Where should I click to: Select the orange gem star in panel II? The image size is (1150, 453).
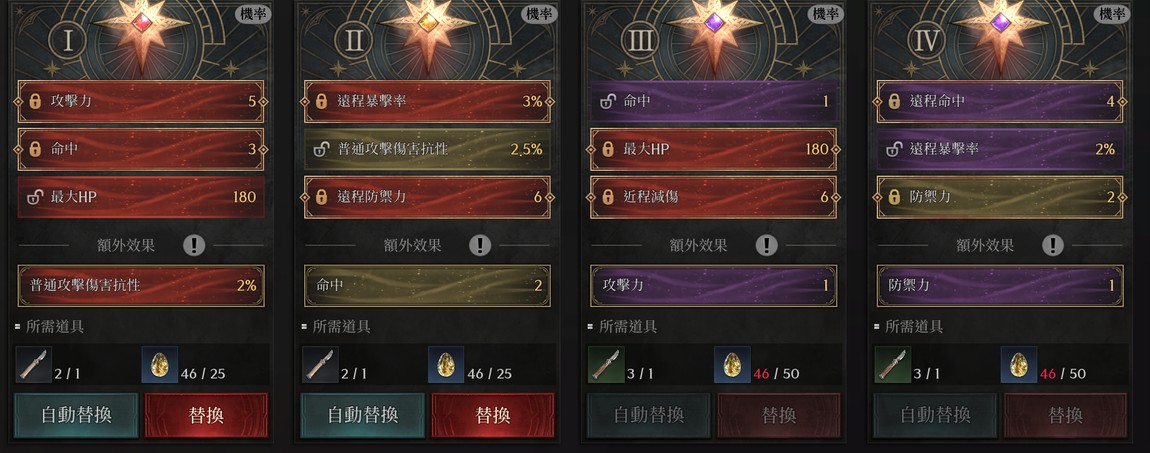[427, 25]
